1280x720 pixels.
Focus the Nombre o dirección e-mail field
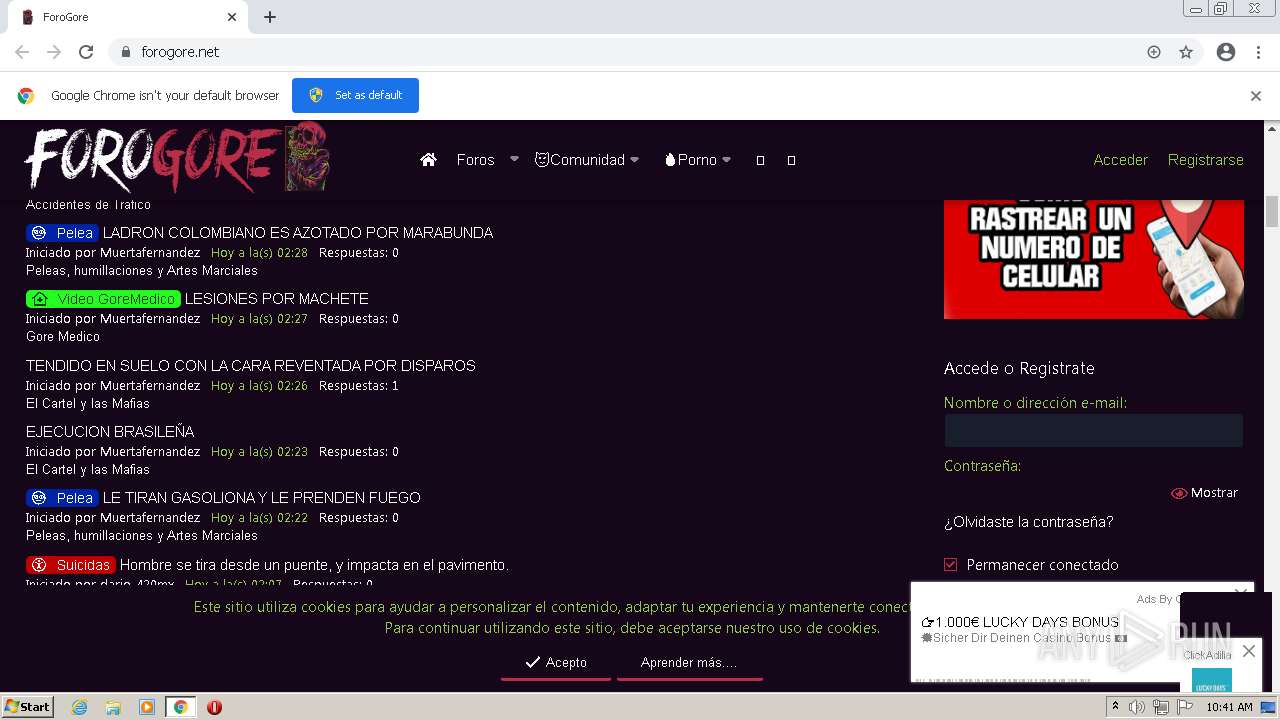tap(1094, 431)
